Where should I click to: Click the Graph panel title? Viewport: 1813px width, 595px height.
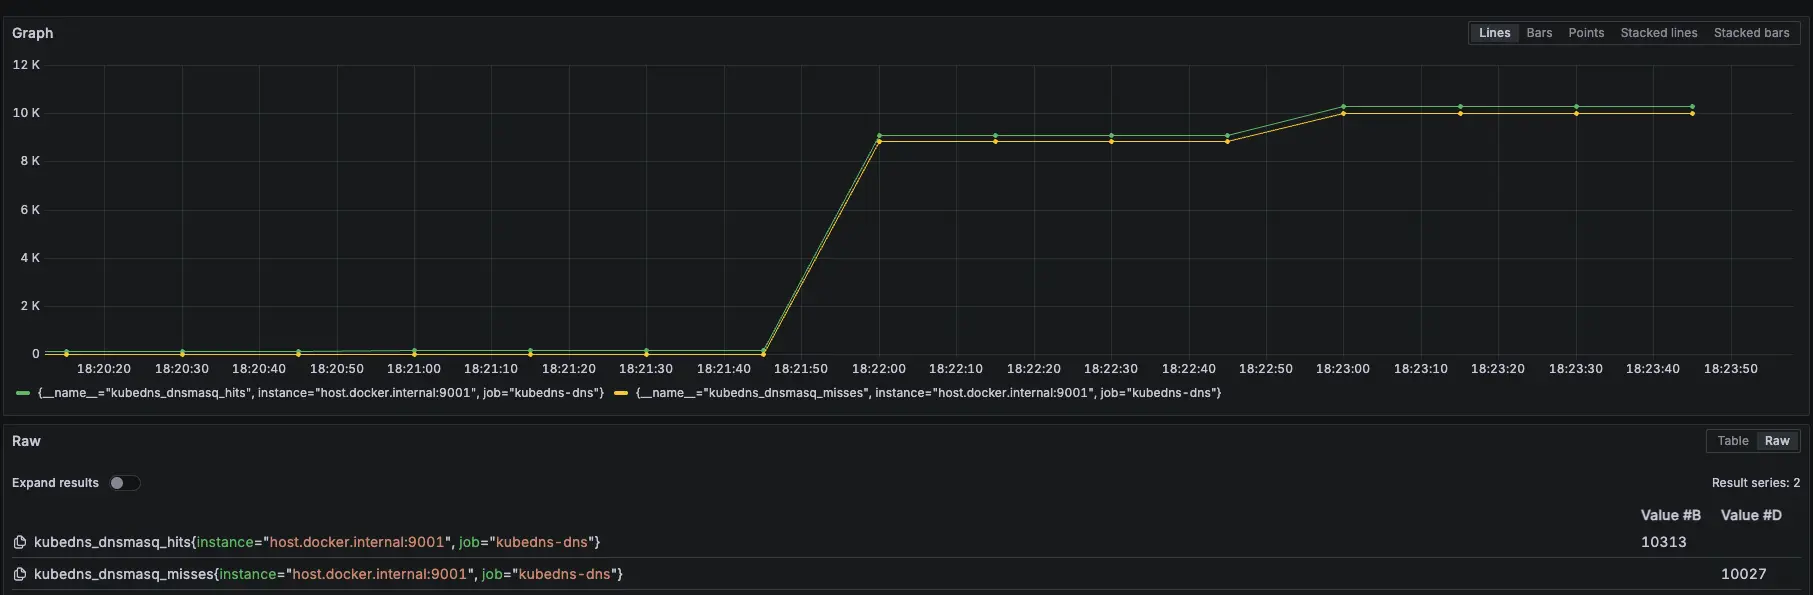33,33
